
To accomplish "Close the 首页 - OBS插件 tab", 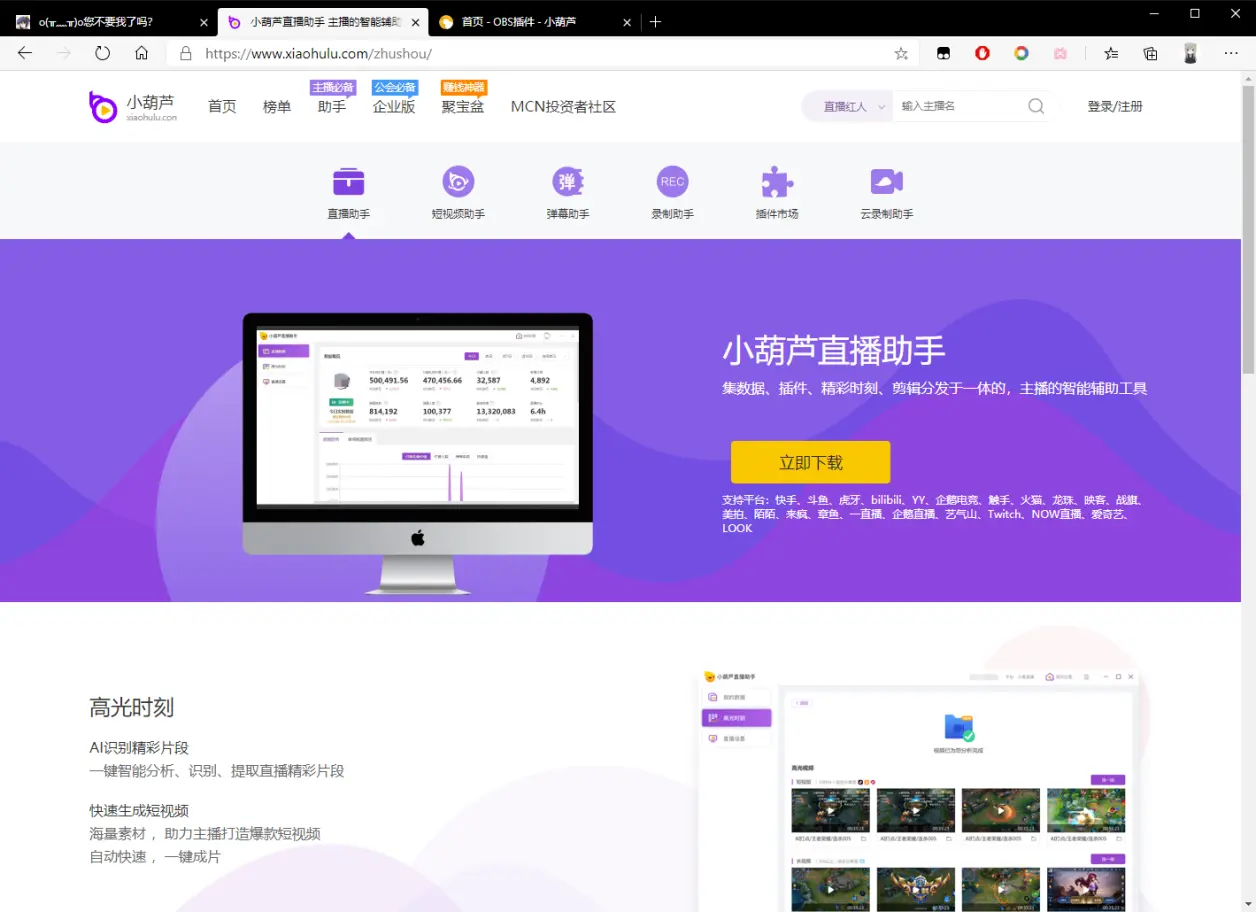I will [x=627, y=22].
